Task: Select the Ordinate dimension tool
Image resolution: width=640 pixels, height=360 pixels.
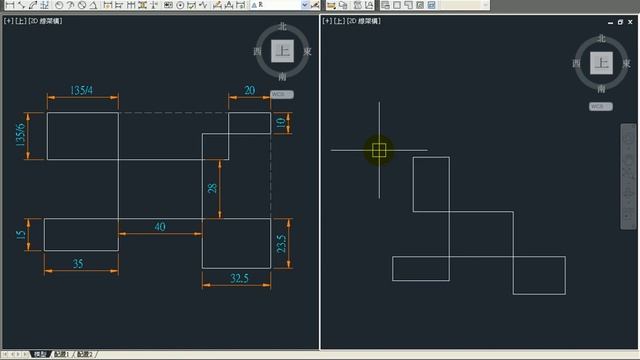Action: click(44, 5)
